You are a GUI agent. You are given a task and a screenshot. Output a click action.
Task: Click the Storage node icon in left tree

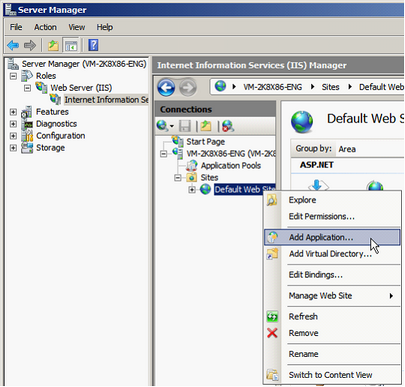tap(27, 148)
